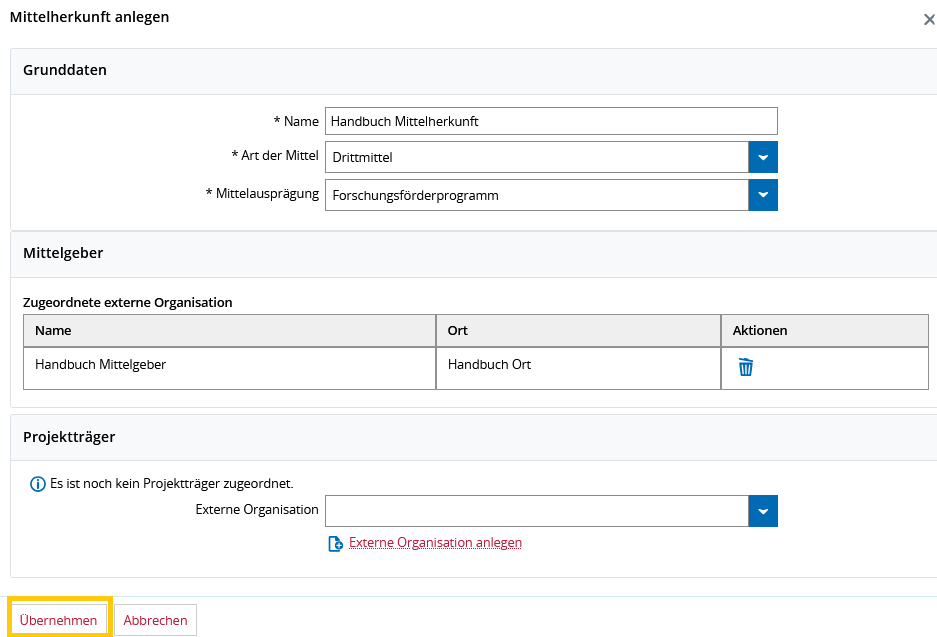Expand the Mittelausprägung dropdown arrow
This screenshot has height=637, width=937.
coord(763,195)
